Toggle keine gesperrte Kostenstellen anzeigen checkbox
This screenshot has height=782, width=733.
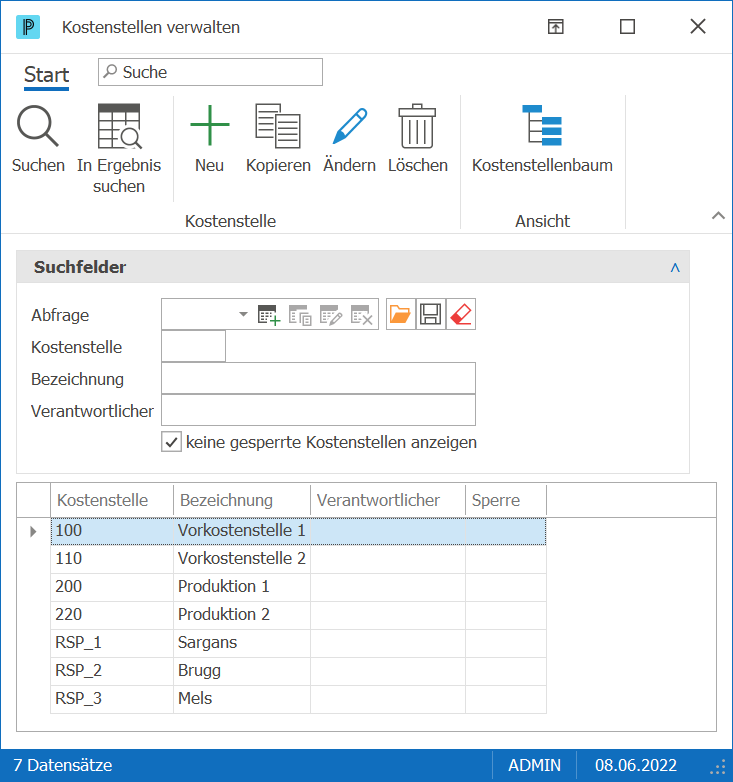pos(171,442)
